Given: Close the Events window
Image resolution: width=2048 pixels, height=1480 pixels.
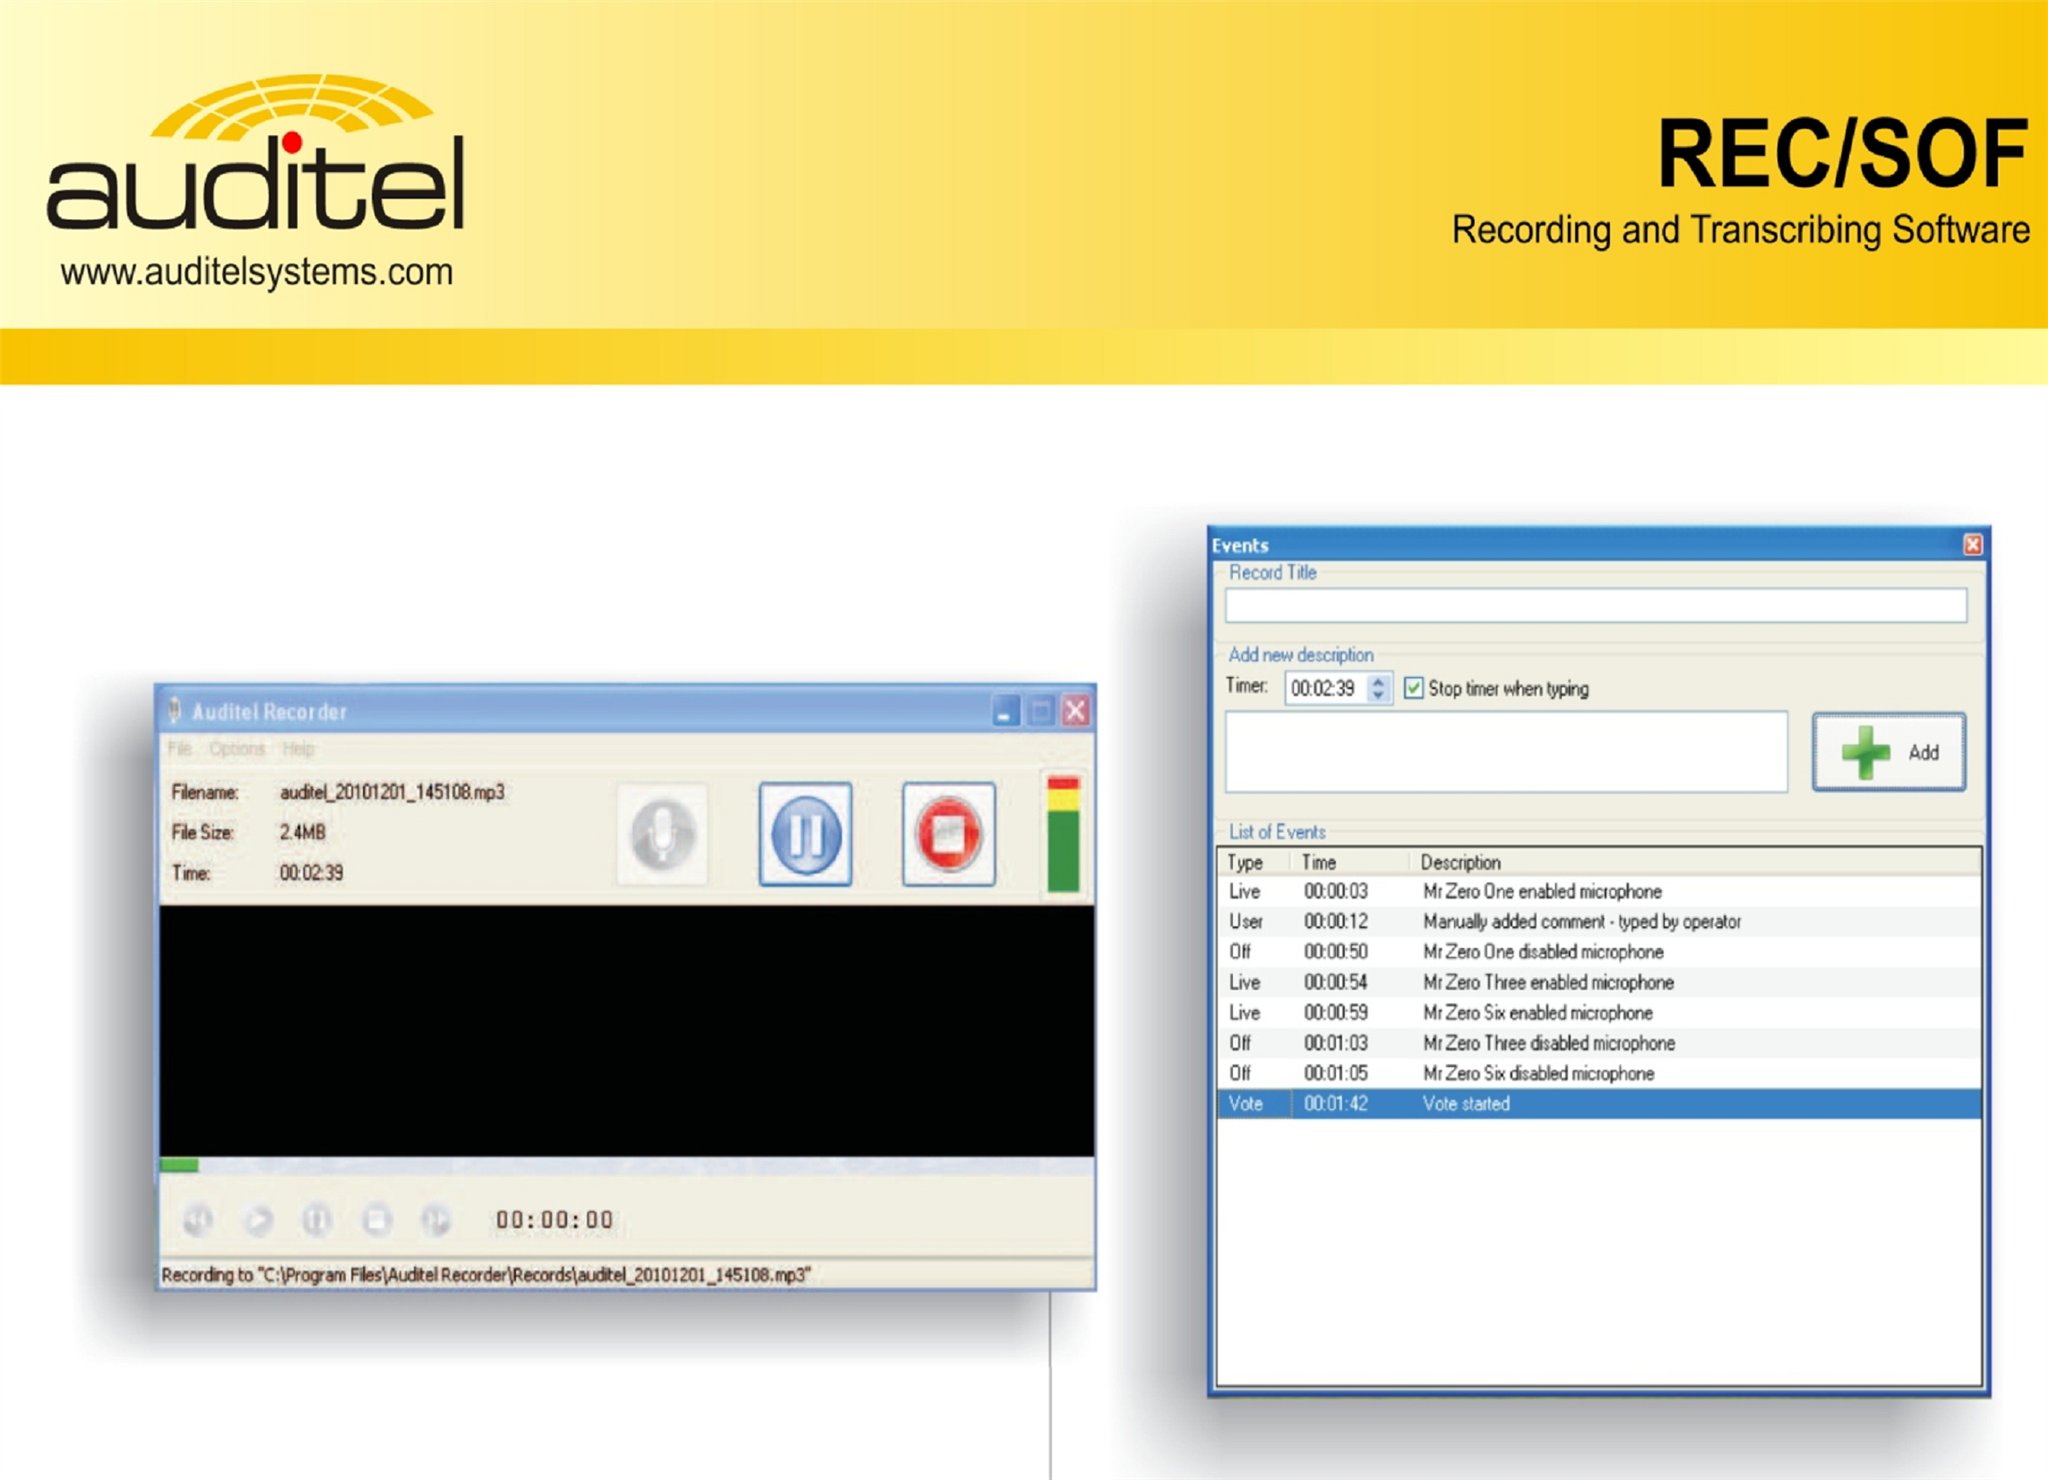Looking at the screenshot, I should point(1972,545).
